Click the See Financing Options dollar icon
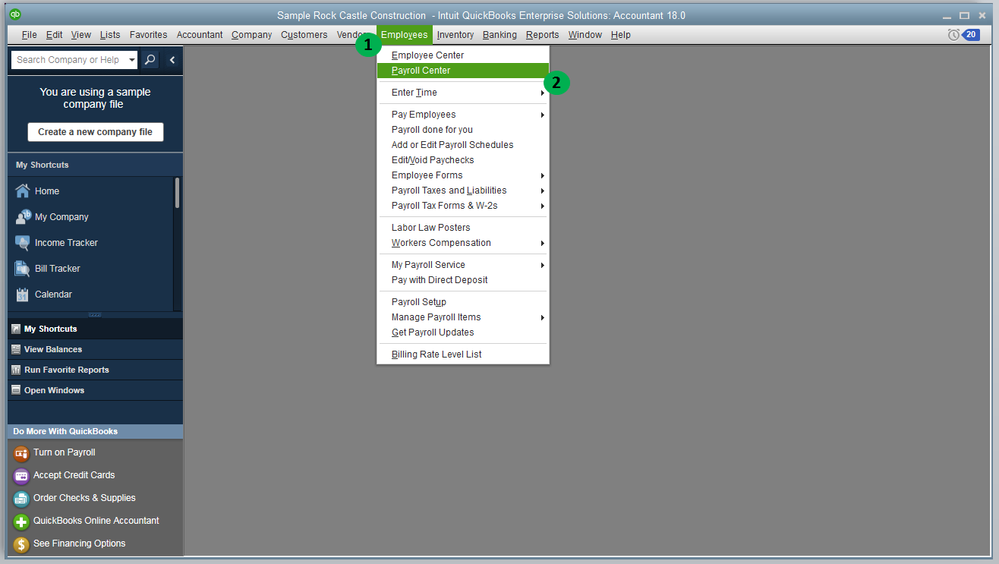 pos(21,544)
